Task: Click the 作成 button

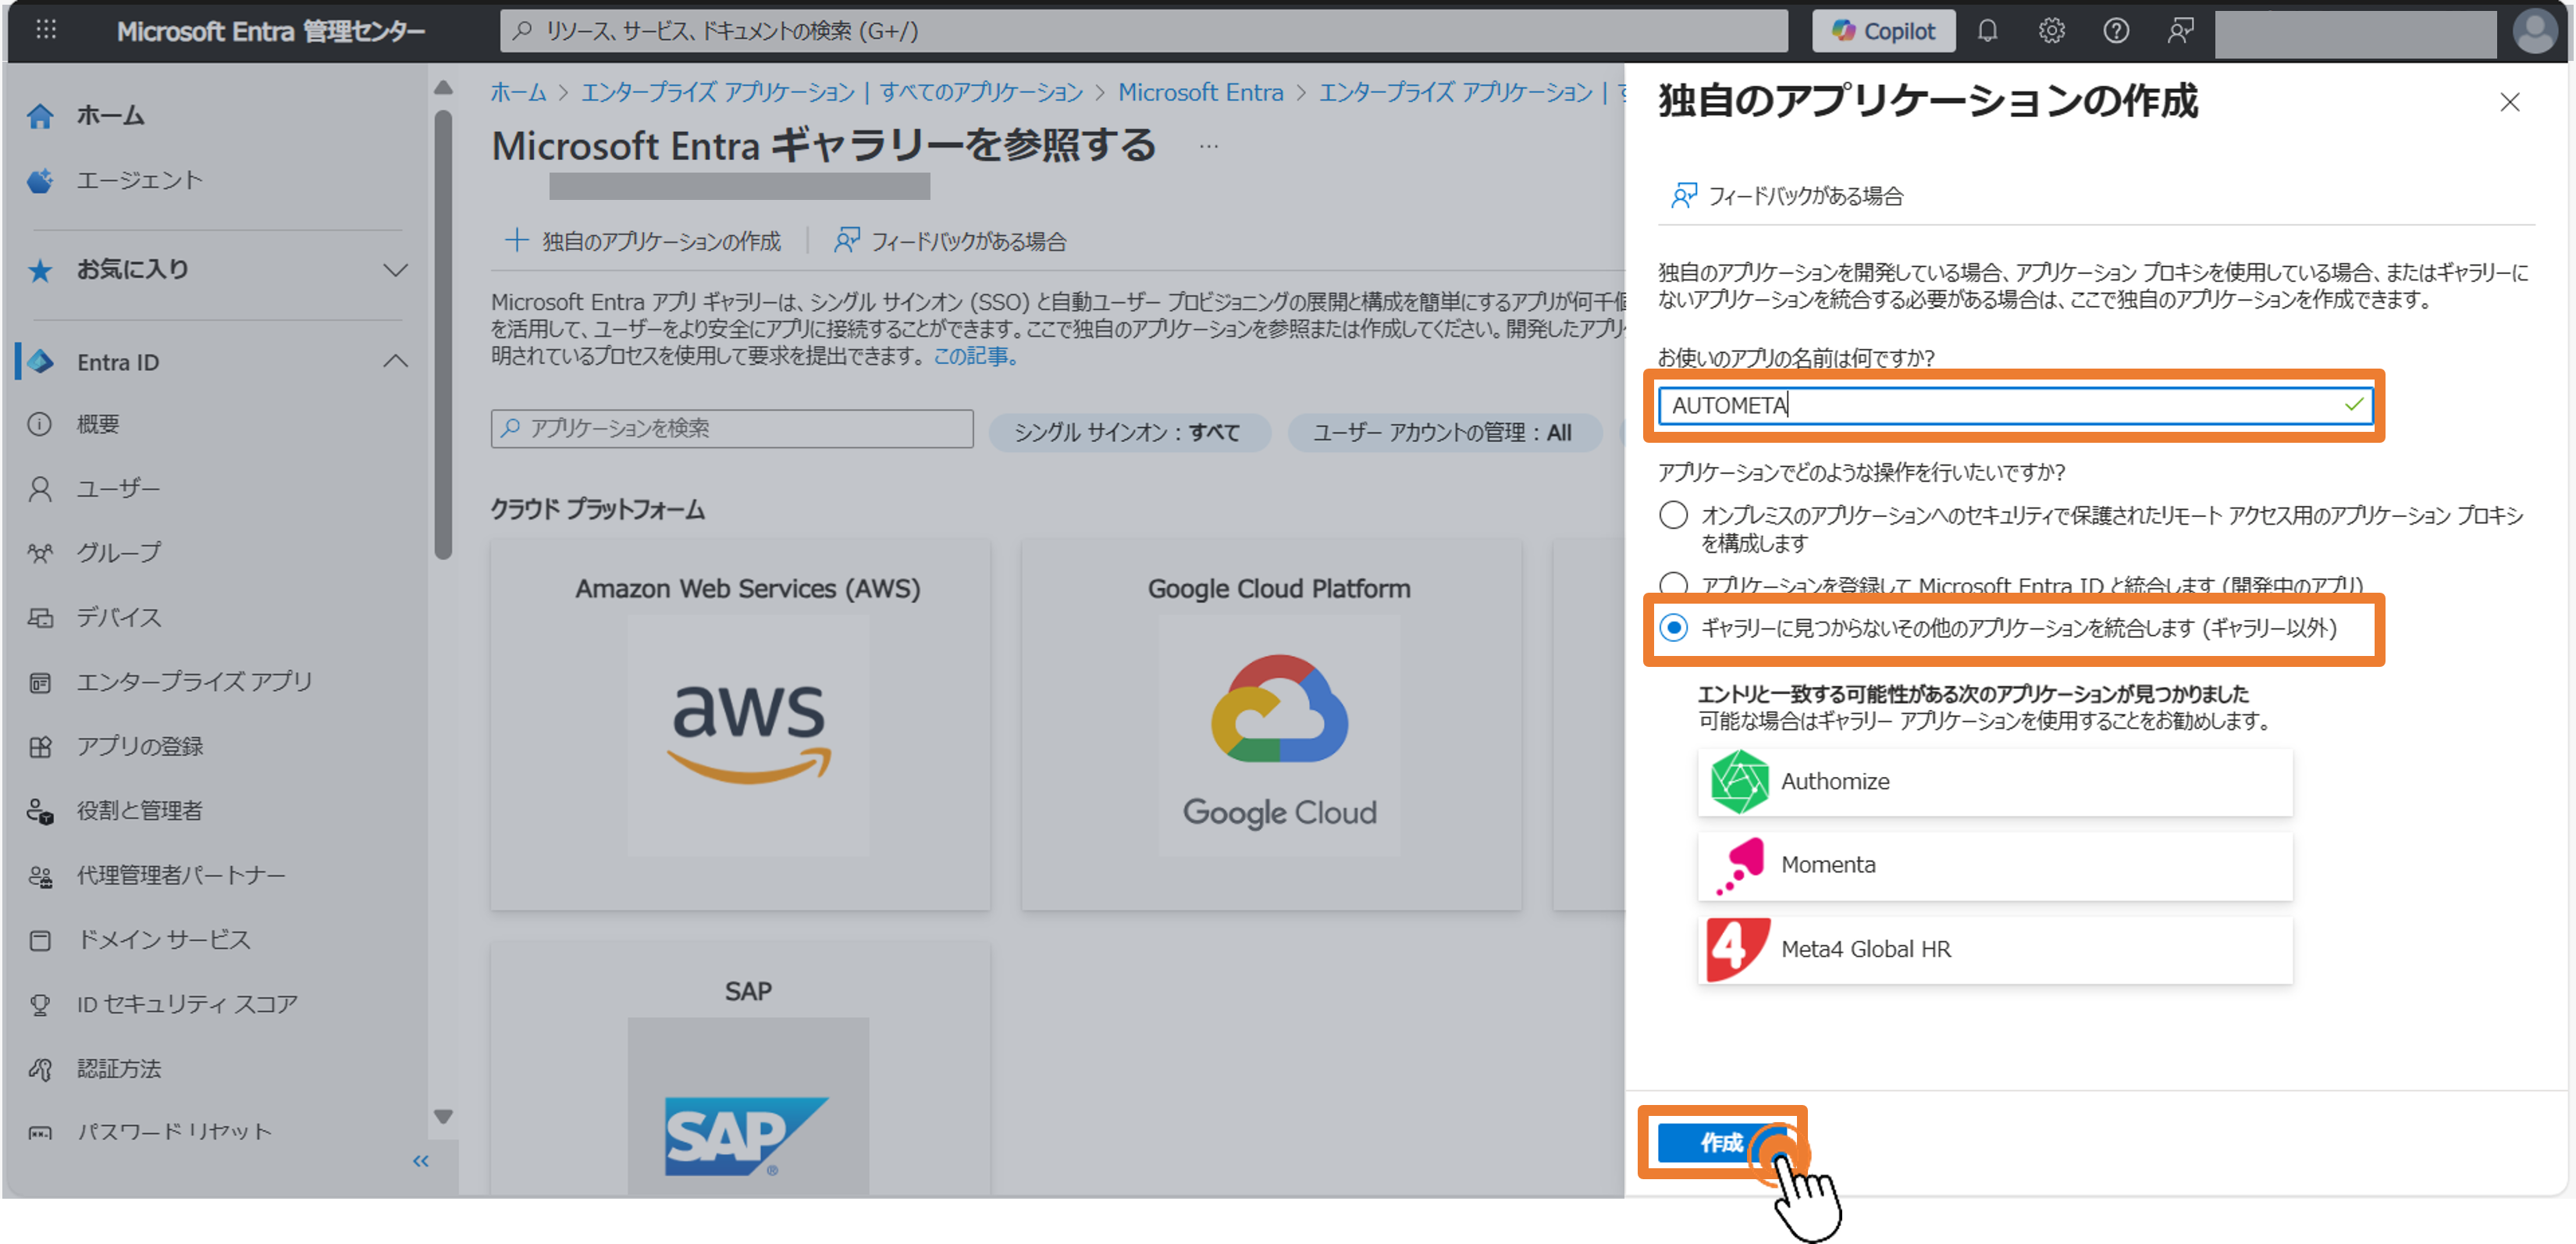Action: (x=1721, y=1143)
